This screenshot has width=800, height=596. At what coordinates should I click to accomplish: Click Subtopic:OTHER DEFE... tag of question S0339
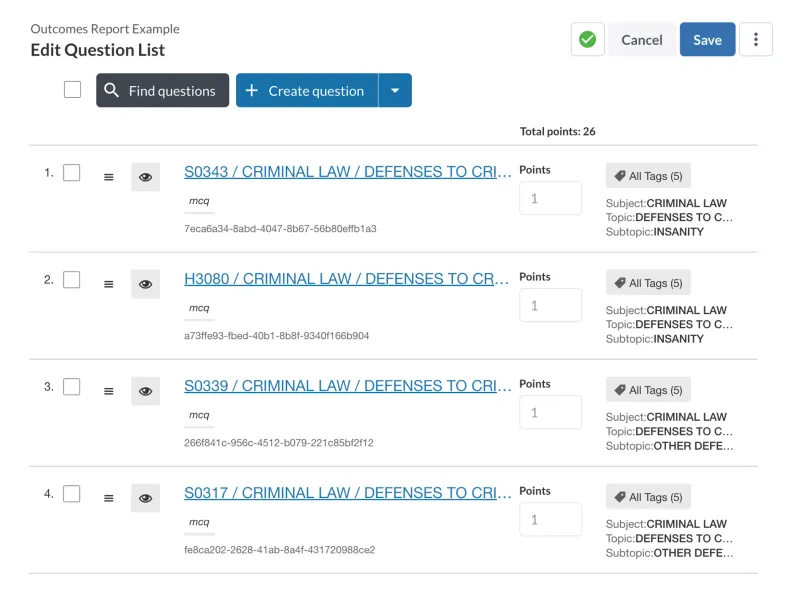[669, 446]
